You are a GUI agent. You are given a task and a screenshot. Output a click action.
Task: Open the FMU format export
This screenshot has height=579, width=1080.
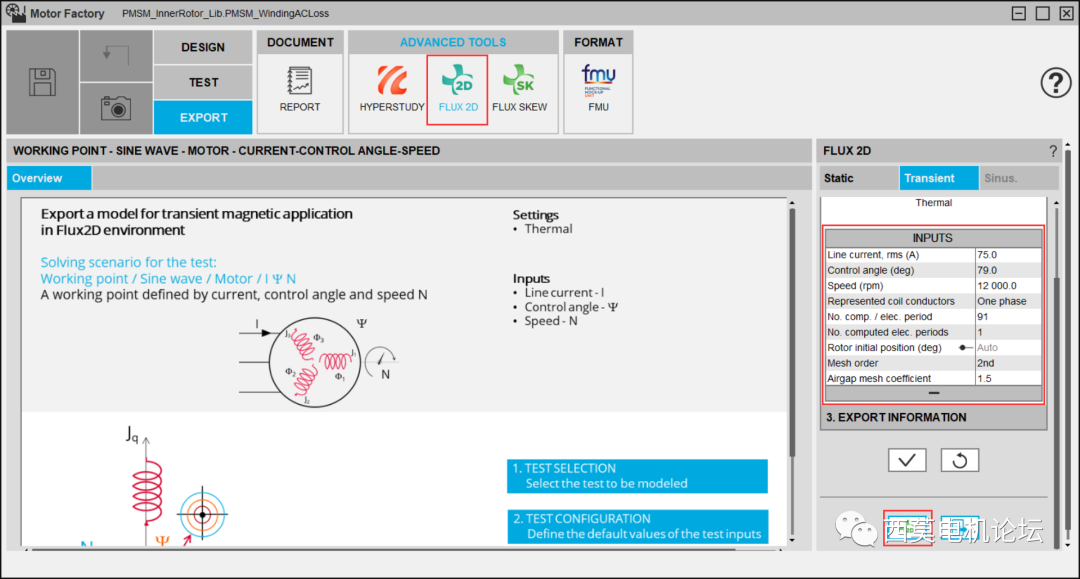tap(598, 90)
